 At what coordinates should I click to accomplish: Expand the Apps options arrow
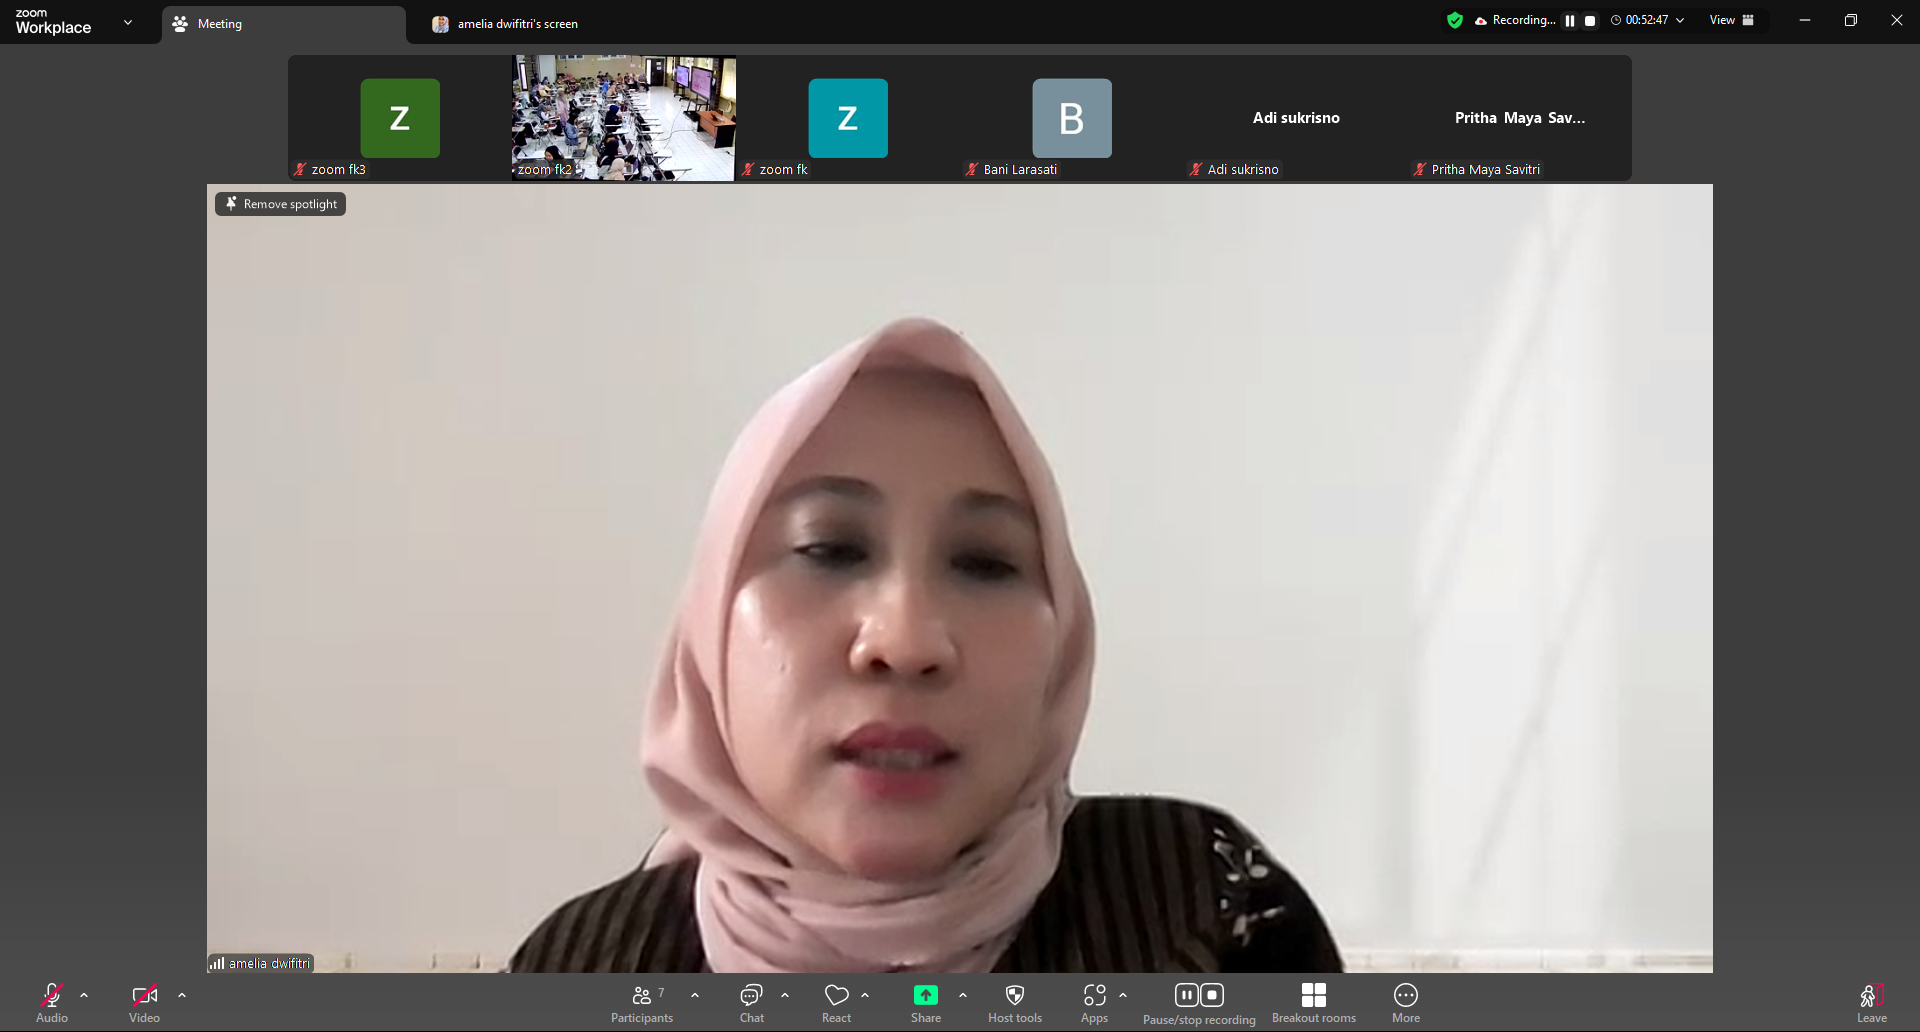click(x=1123, y=996)
